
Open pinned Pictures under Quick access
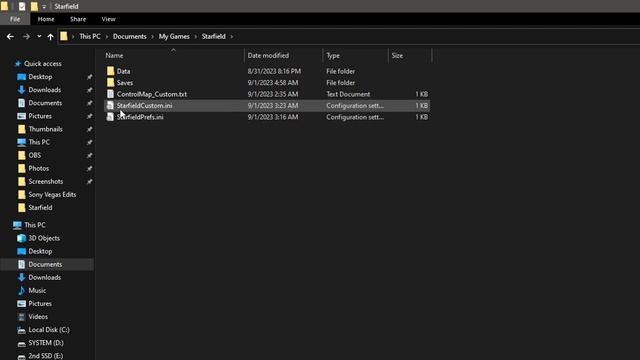pyautogui.click(x=40, y=116)
